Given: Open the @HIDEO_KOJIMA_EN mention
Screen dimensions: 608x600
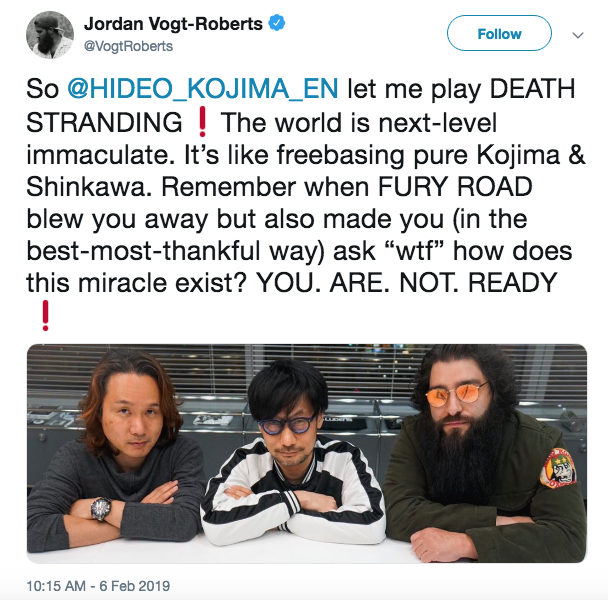Looking at the screenshot, I should point(203,89).
